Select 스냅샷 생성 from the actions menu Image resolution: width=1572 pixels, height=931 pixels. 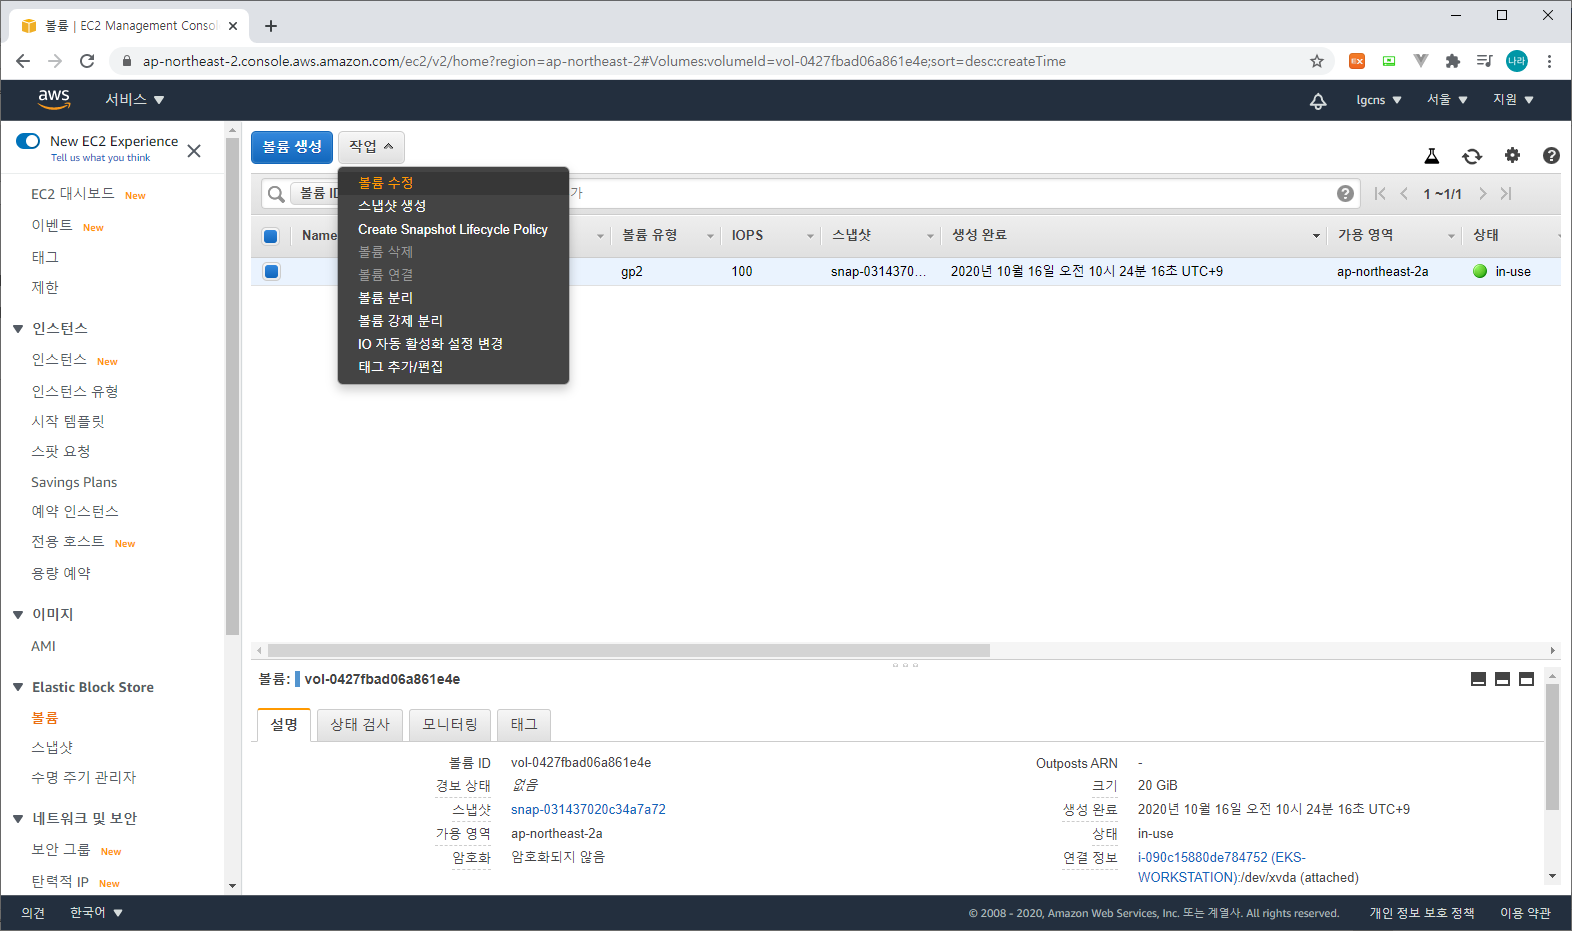click(x=453, y=206)
